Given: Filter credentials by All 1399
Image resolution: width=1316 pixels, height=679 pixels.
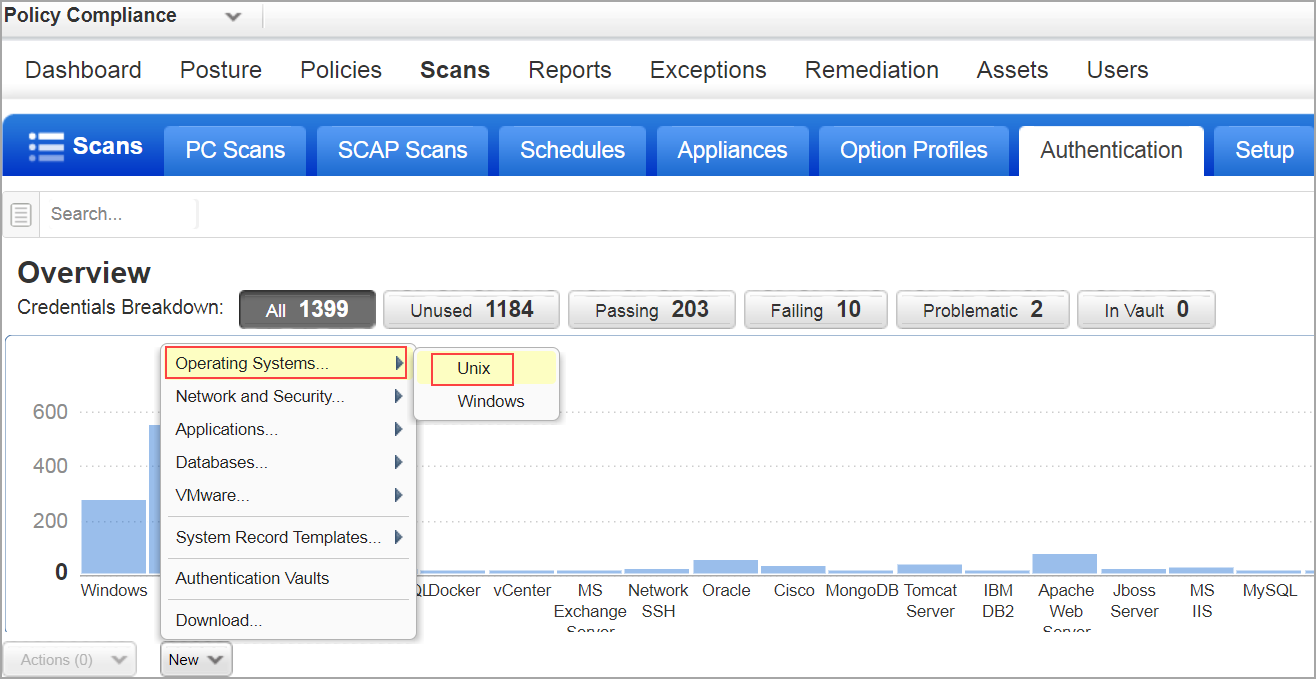Looking at the screenshot, I should 307,310.
